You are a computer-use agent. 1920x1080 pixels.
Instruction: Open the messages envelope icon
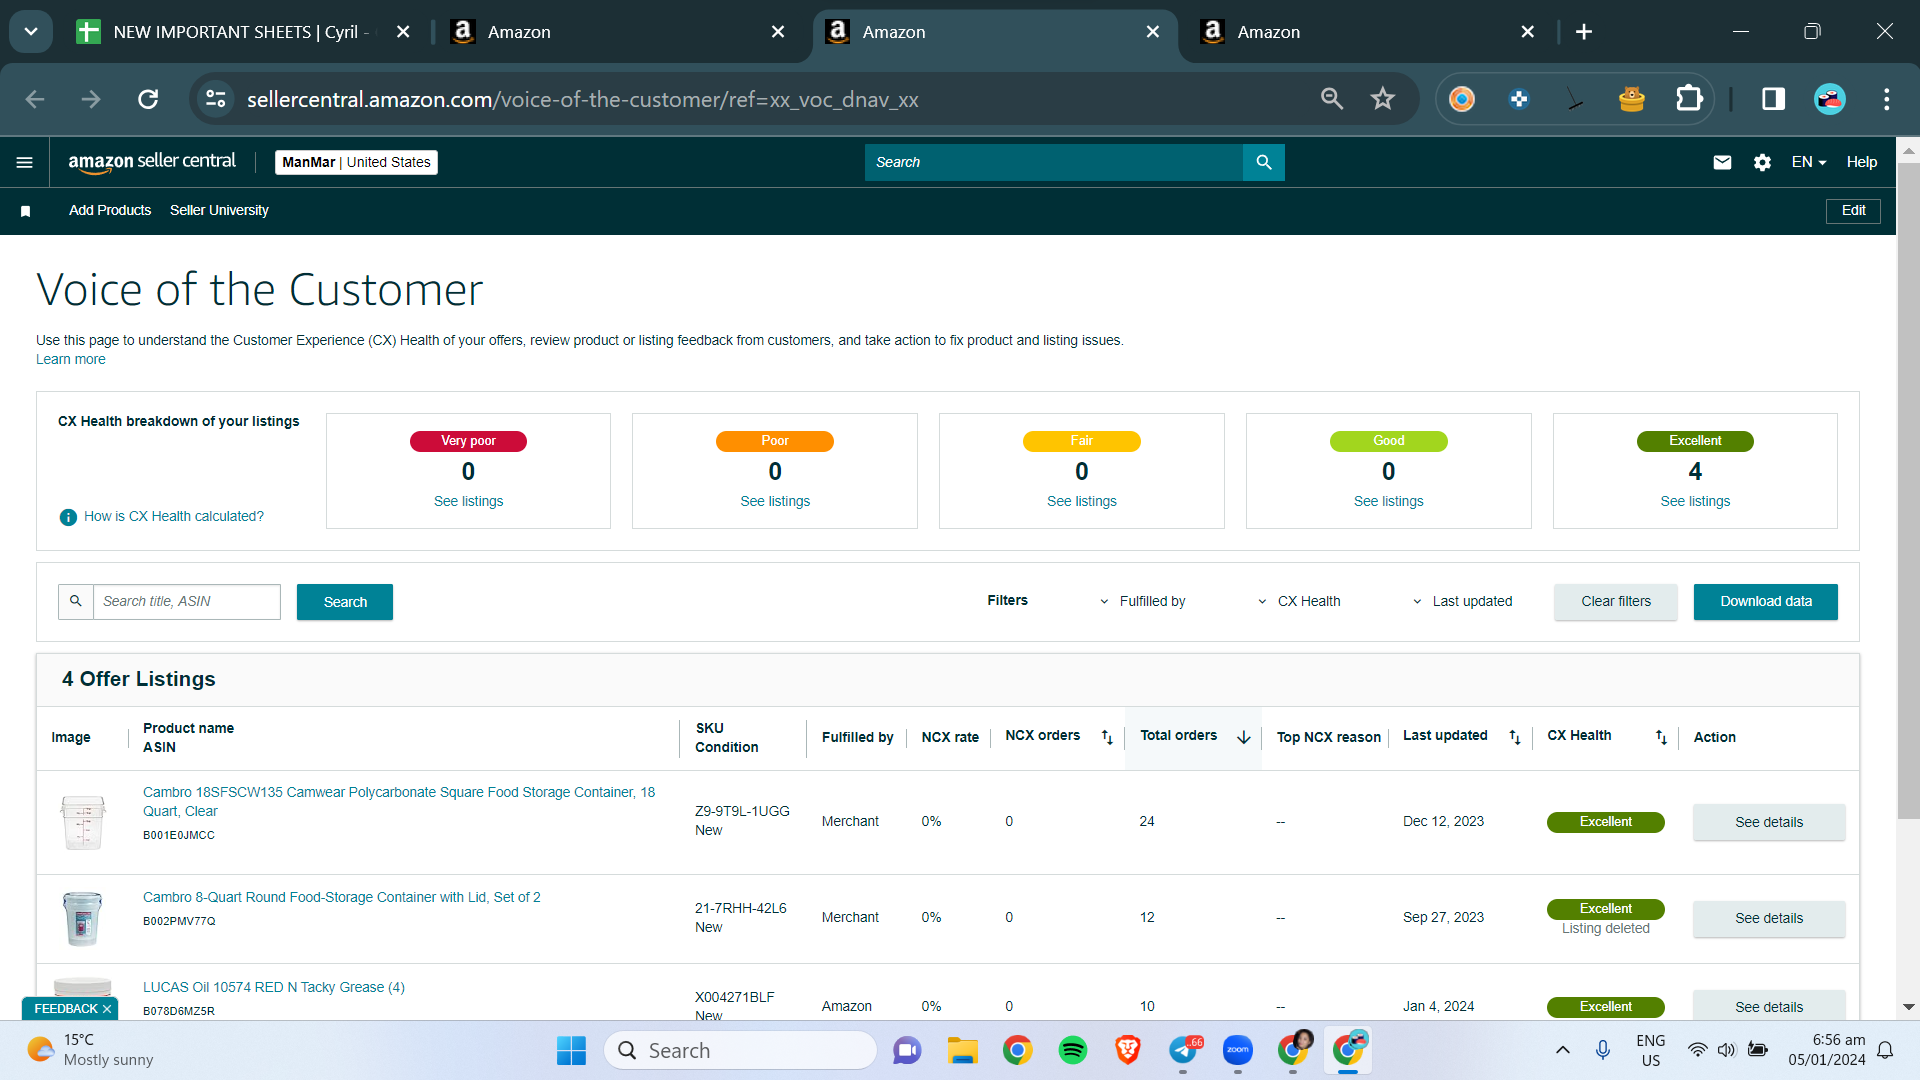click(1722, 162)
